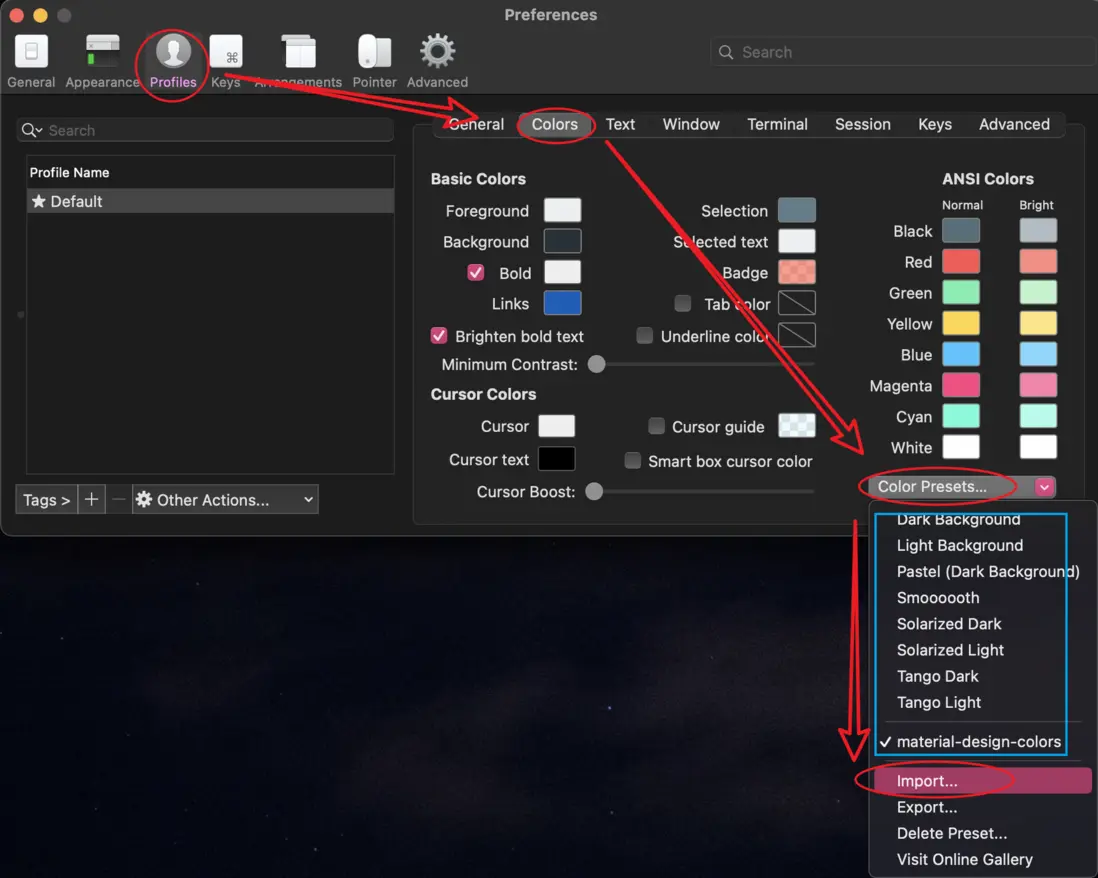Adjust the Cursor Boost slider

tap(594, 492)
